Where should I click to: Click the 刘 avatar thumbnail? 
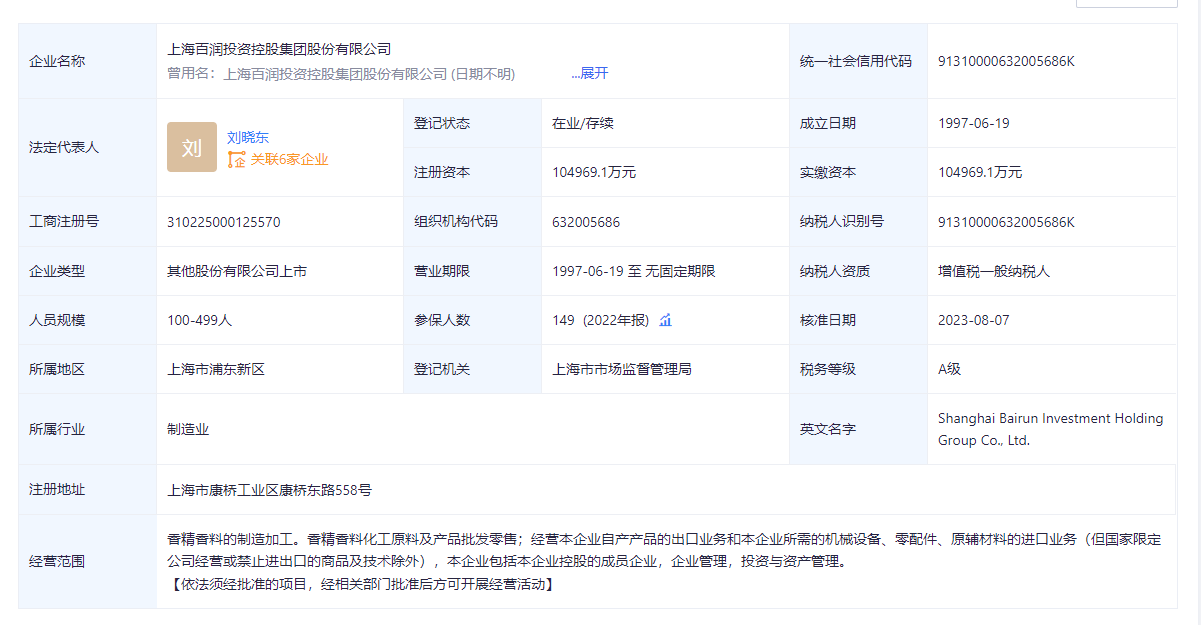[x=192, y=147]
